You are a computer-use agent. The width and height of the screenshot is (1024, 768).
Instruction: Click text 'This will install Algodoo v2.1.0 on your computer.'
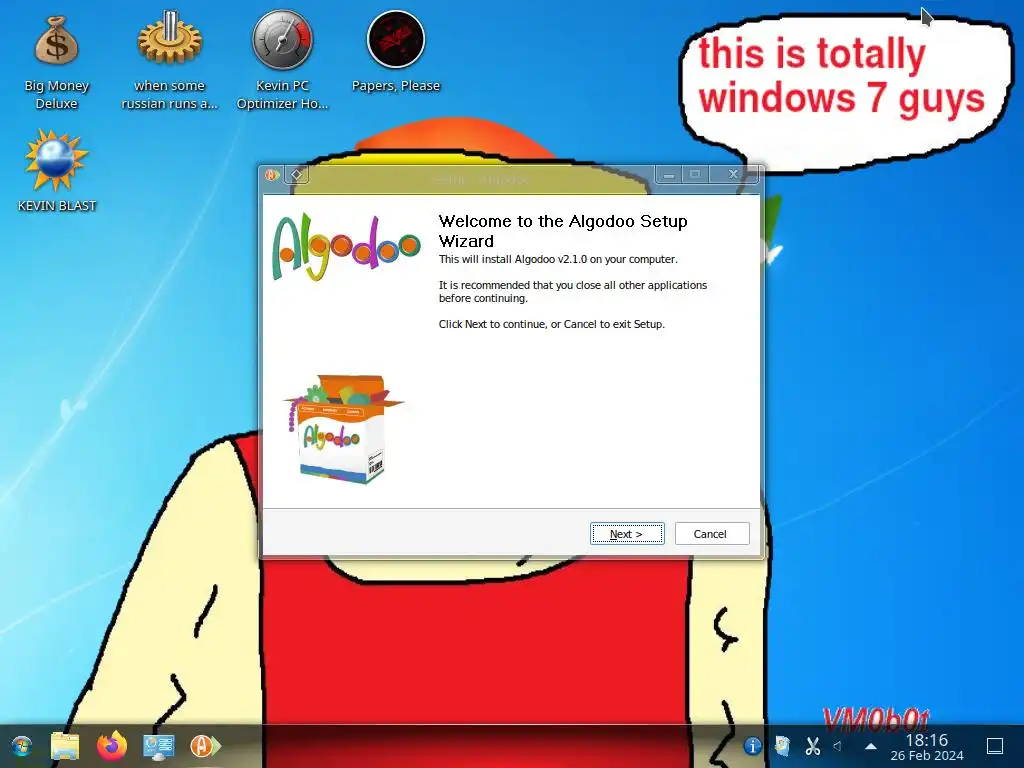point(558,259)
